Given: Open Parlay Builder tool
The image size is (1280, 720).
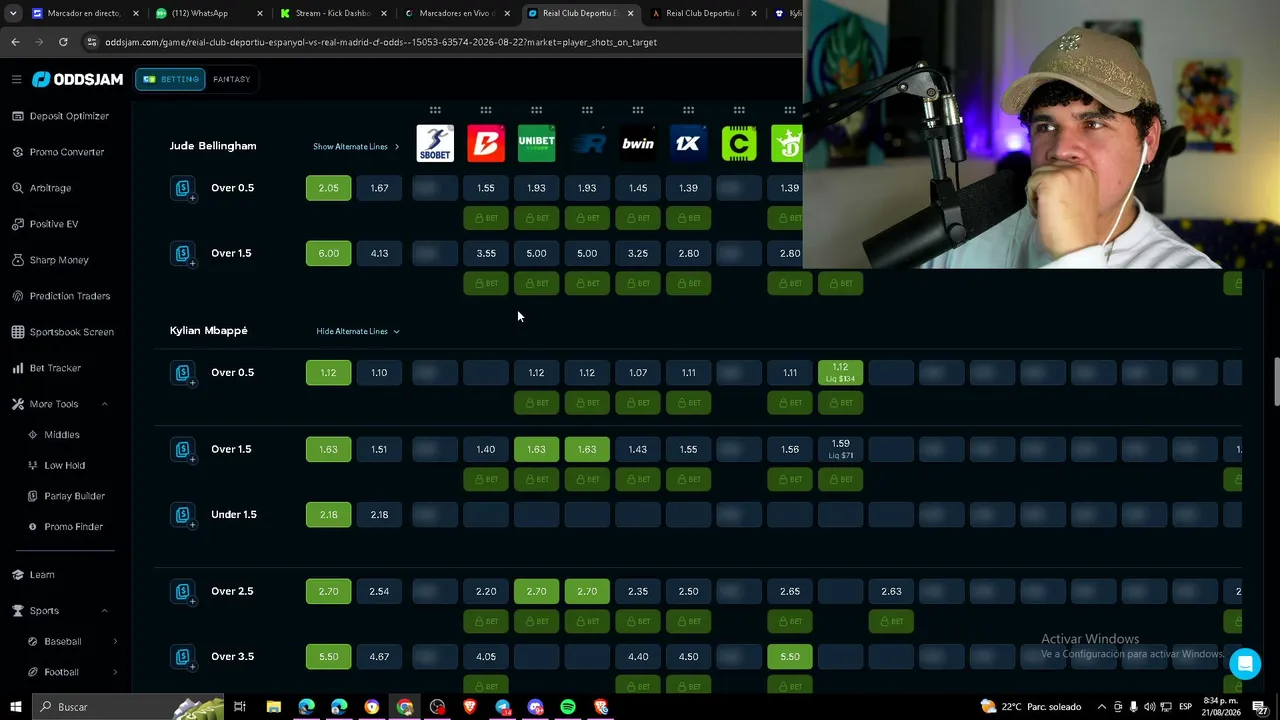Looking at the screenshot, I should pos(66,497).
